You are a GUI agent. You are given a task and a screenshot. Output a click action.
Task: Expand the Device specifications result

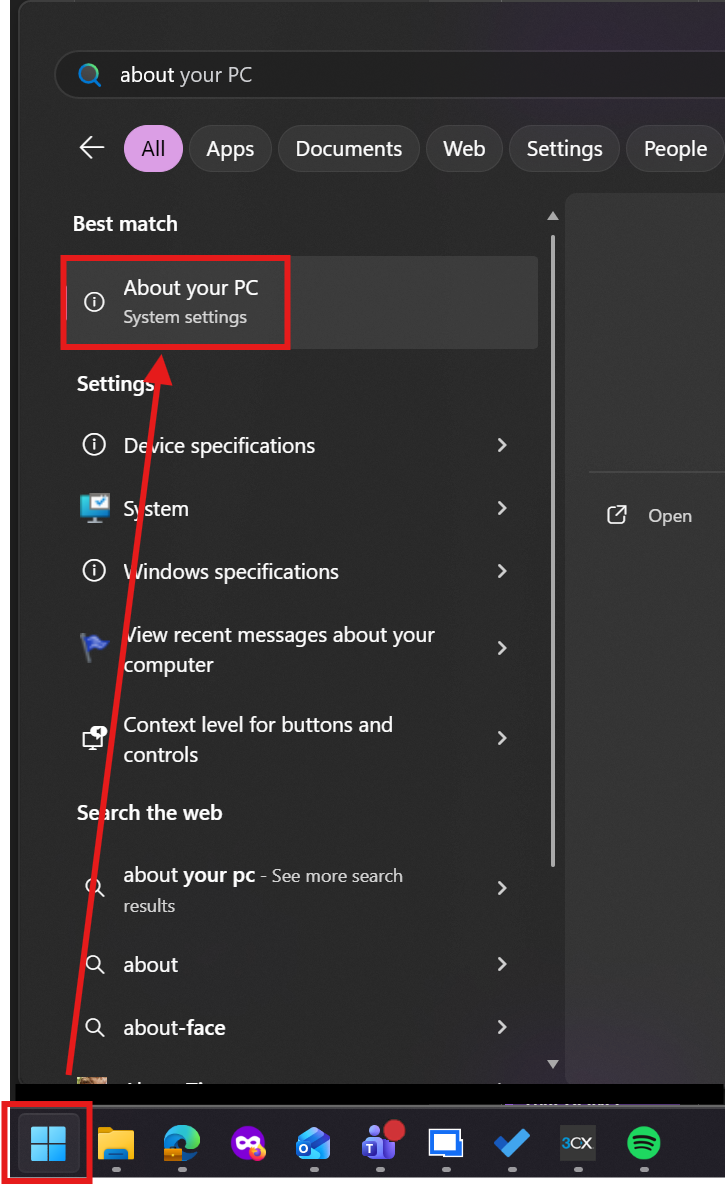point(502,445)
